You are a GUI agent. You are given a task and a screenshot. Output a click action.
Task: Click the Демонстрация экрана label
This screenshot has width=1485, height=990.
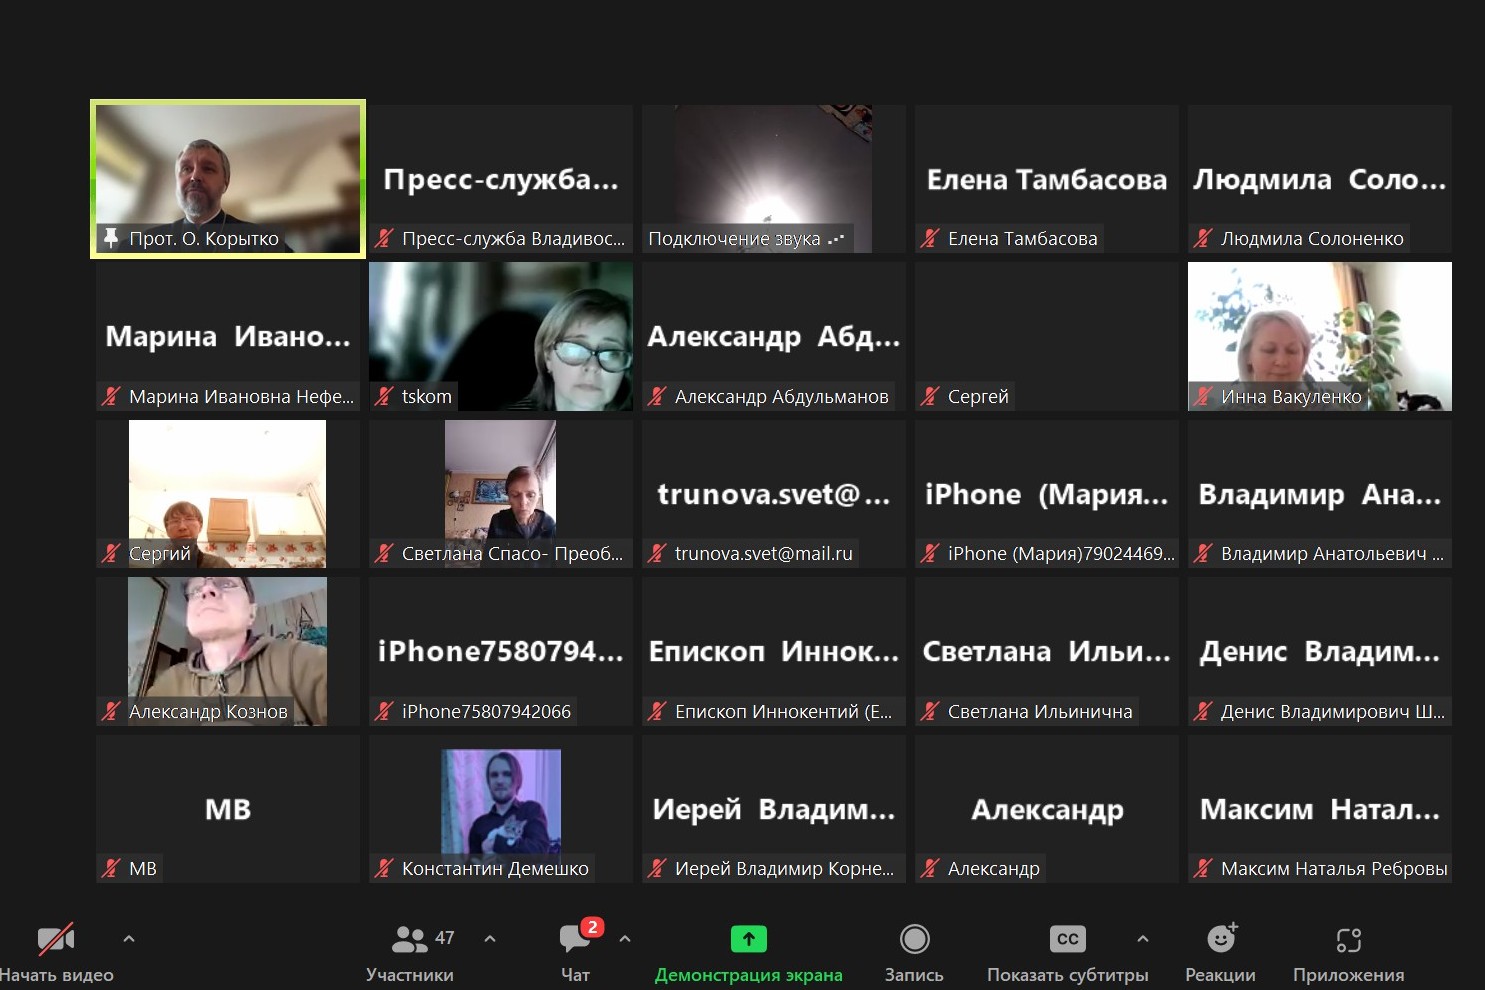pos(748,975)
